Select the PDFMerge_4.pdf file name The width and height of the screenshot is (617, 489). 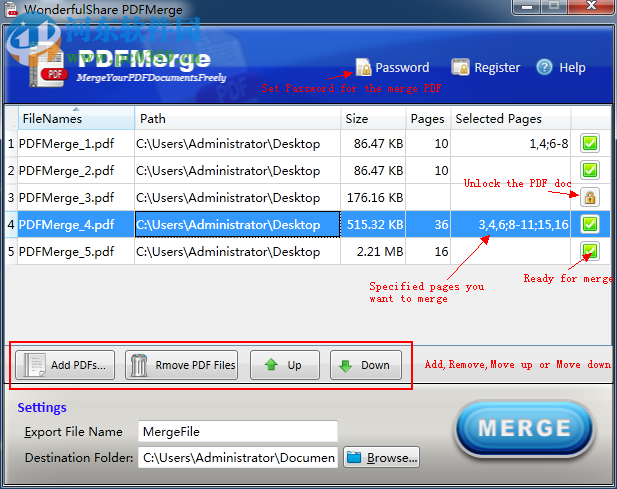click(67, 225)
